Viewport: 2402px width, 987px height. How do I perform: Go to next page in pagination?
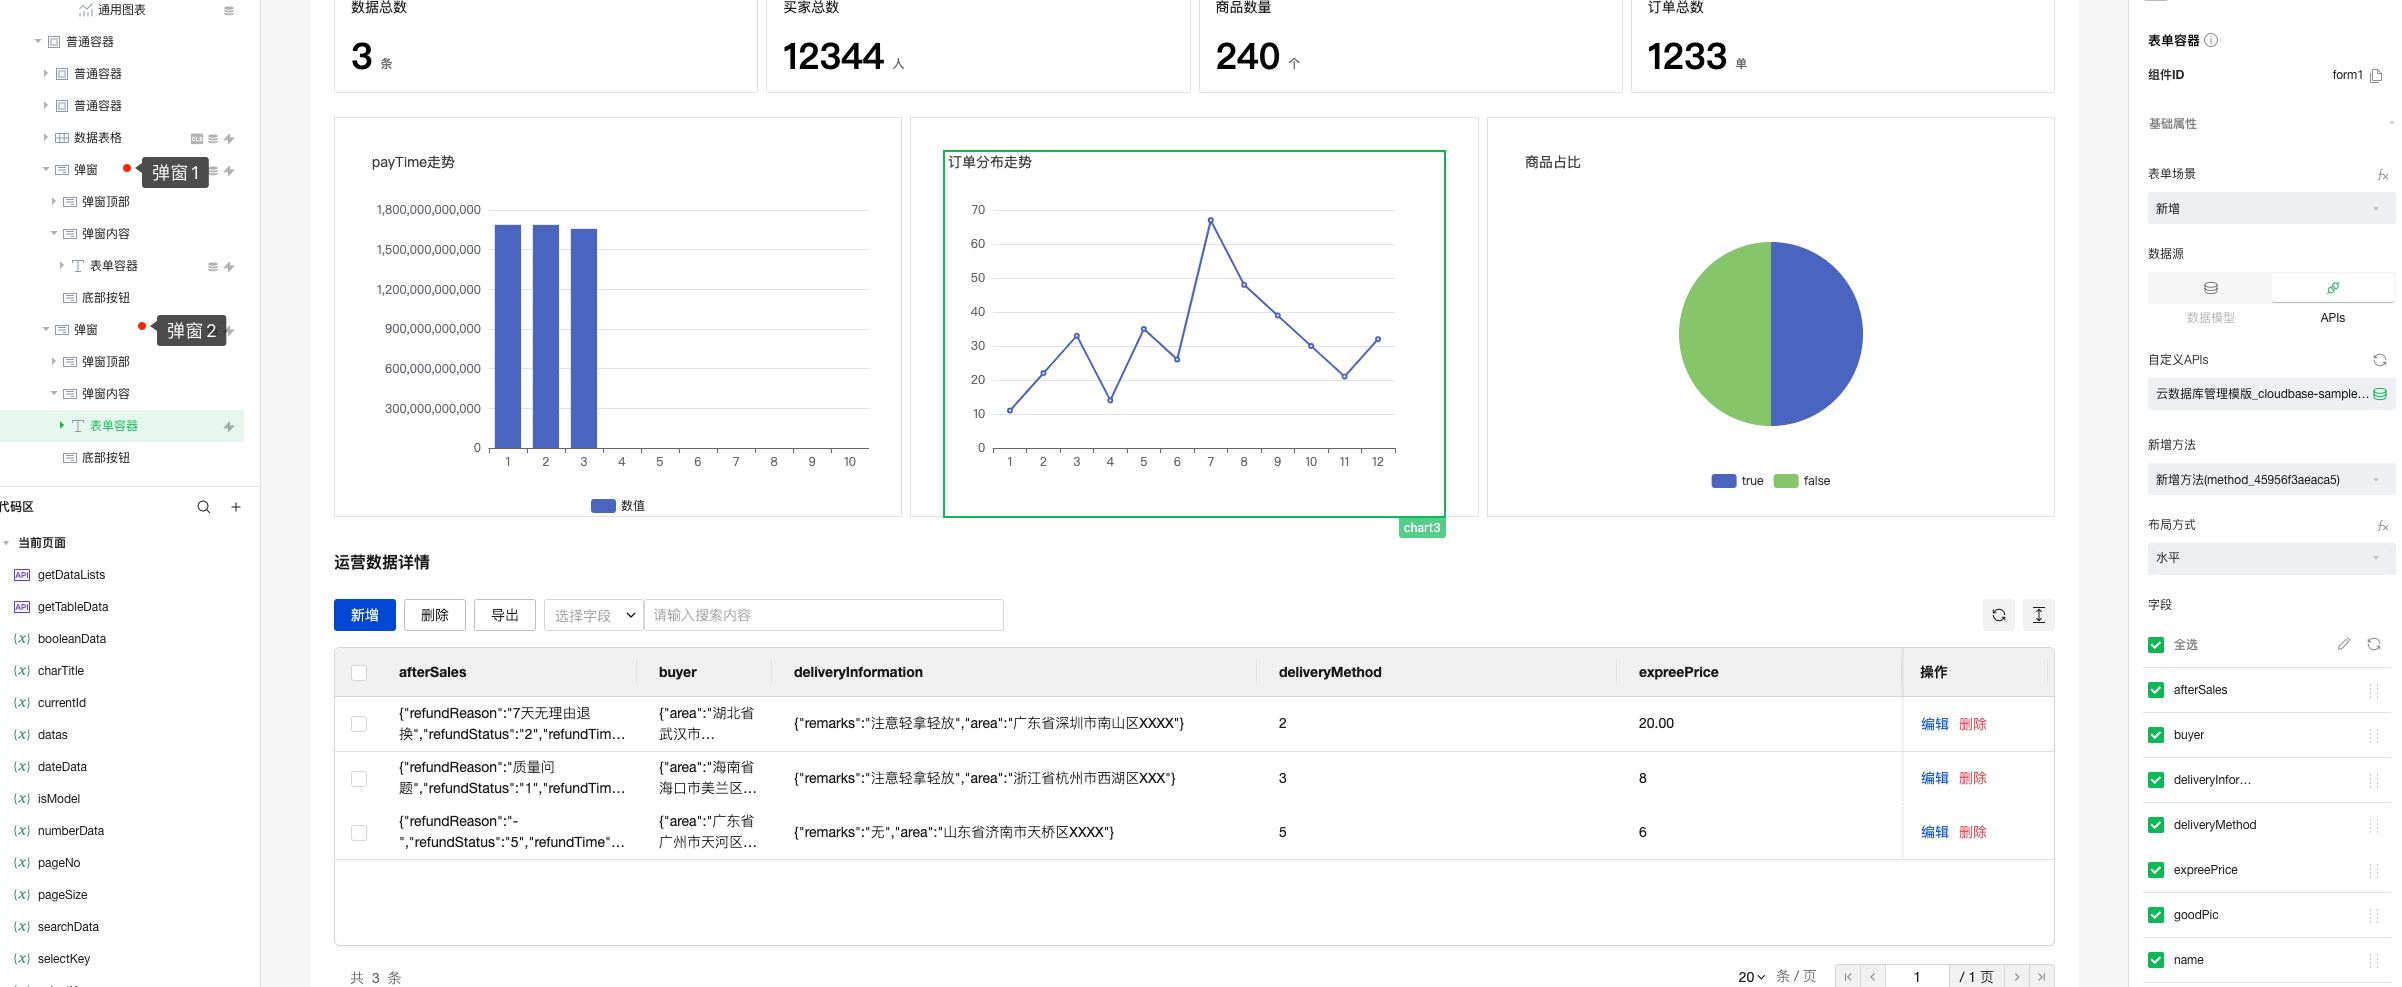coord(2017,977)
